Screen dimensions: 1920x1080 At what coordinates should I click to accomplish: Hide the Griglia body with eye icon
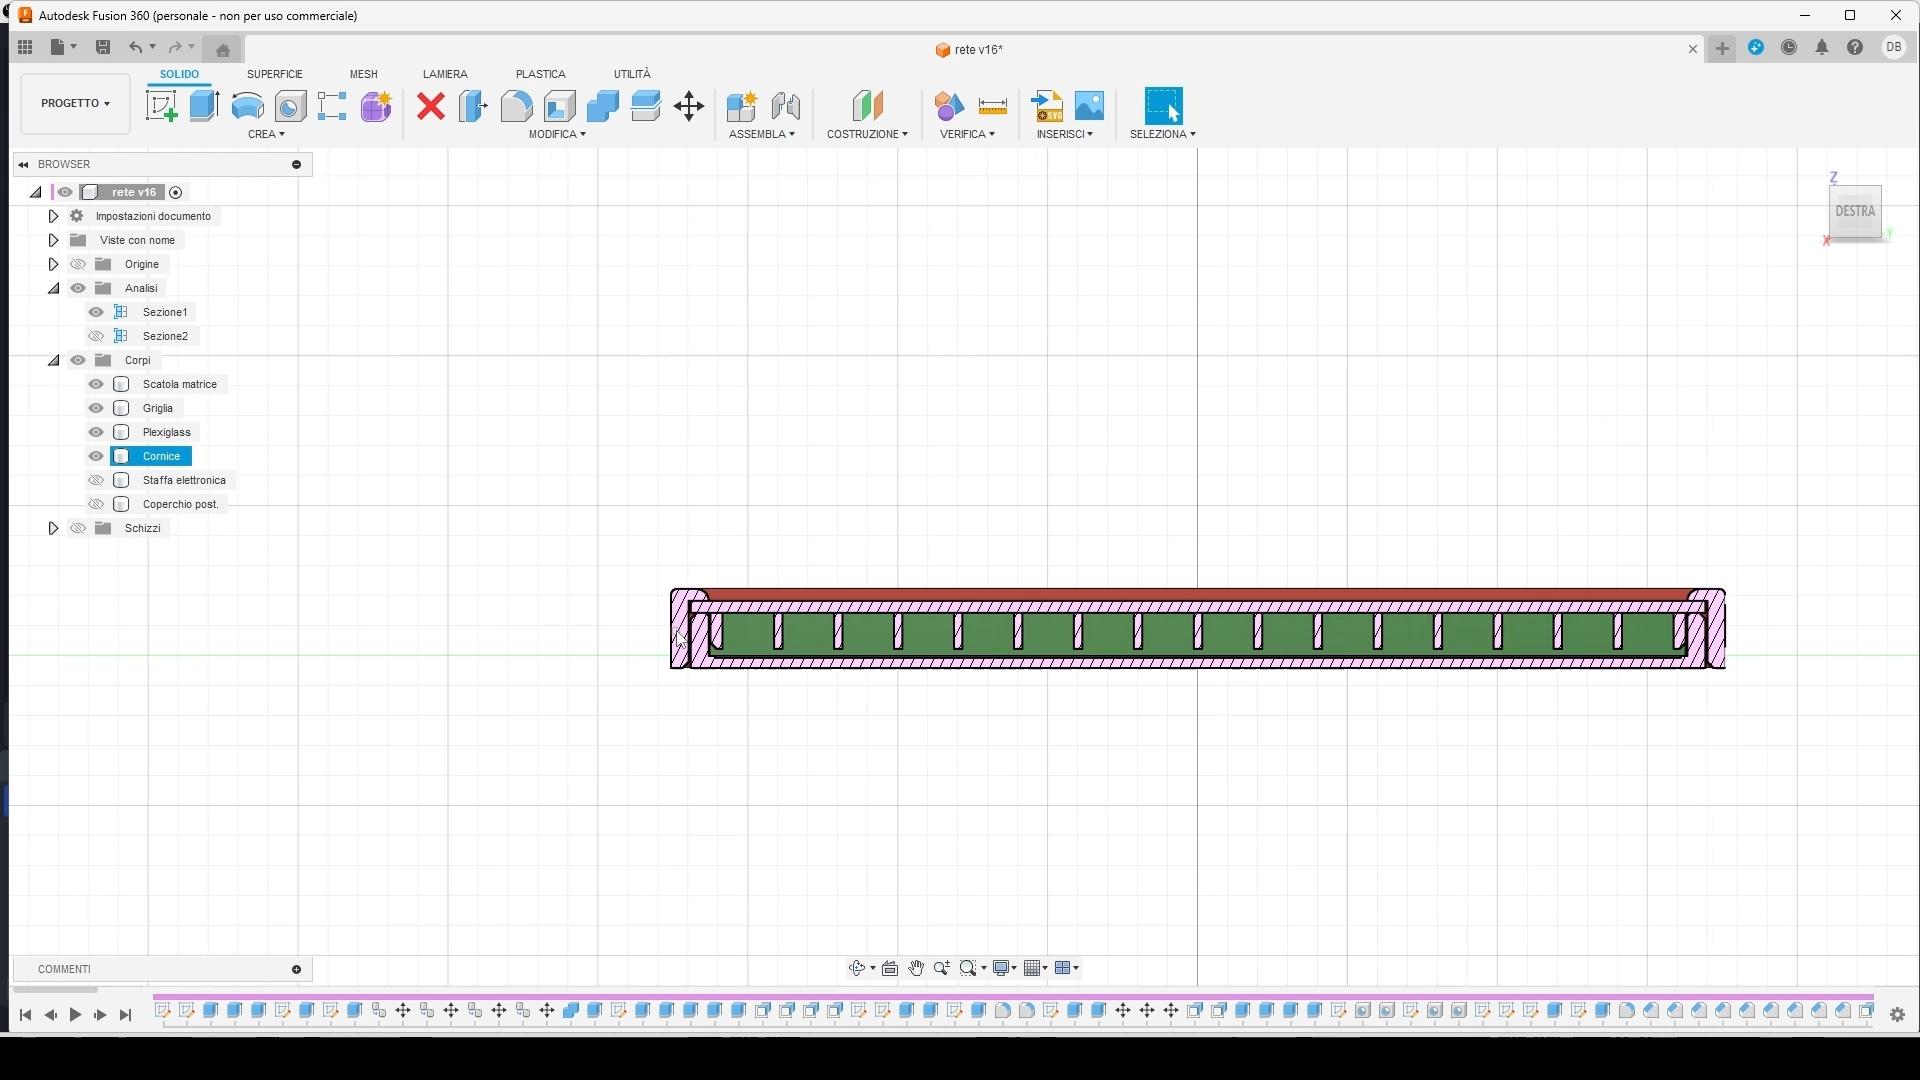[x=96, y=408]
